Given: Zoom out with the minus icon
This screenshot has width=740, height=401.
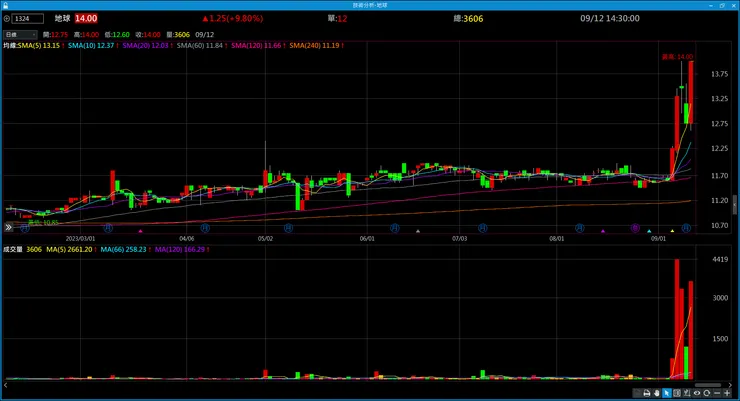Looking at the screenshot, I should coord(717,393).
